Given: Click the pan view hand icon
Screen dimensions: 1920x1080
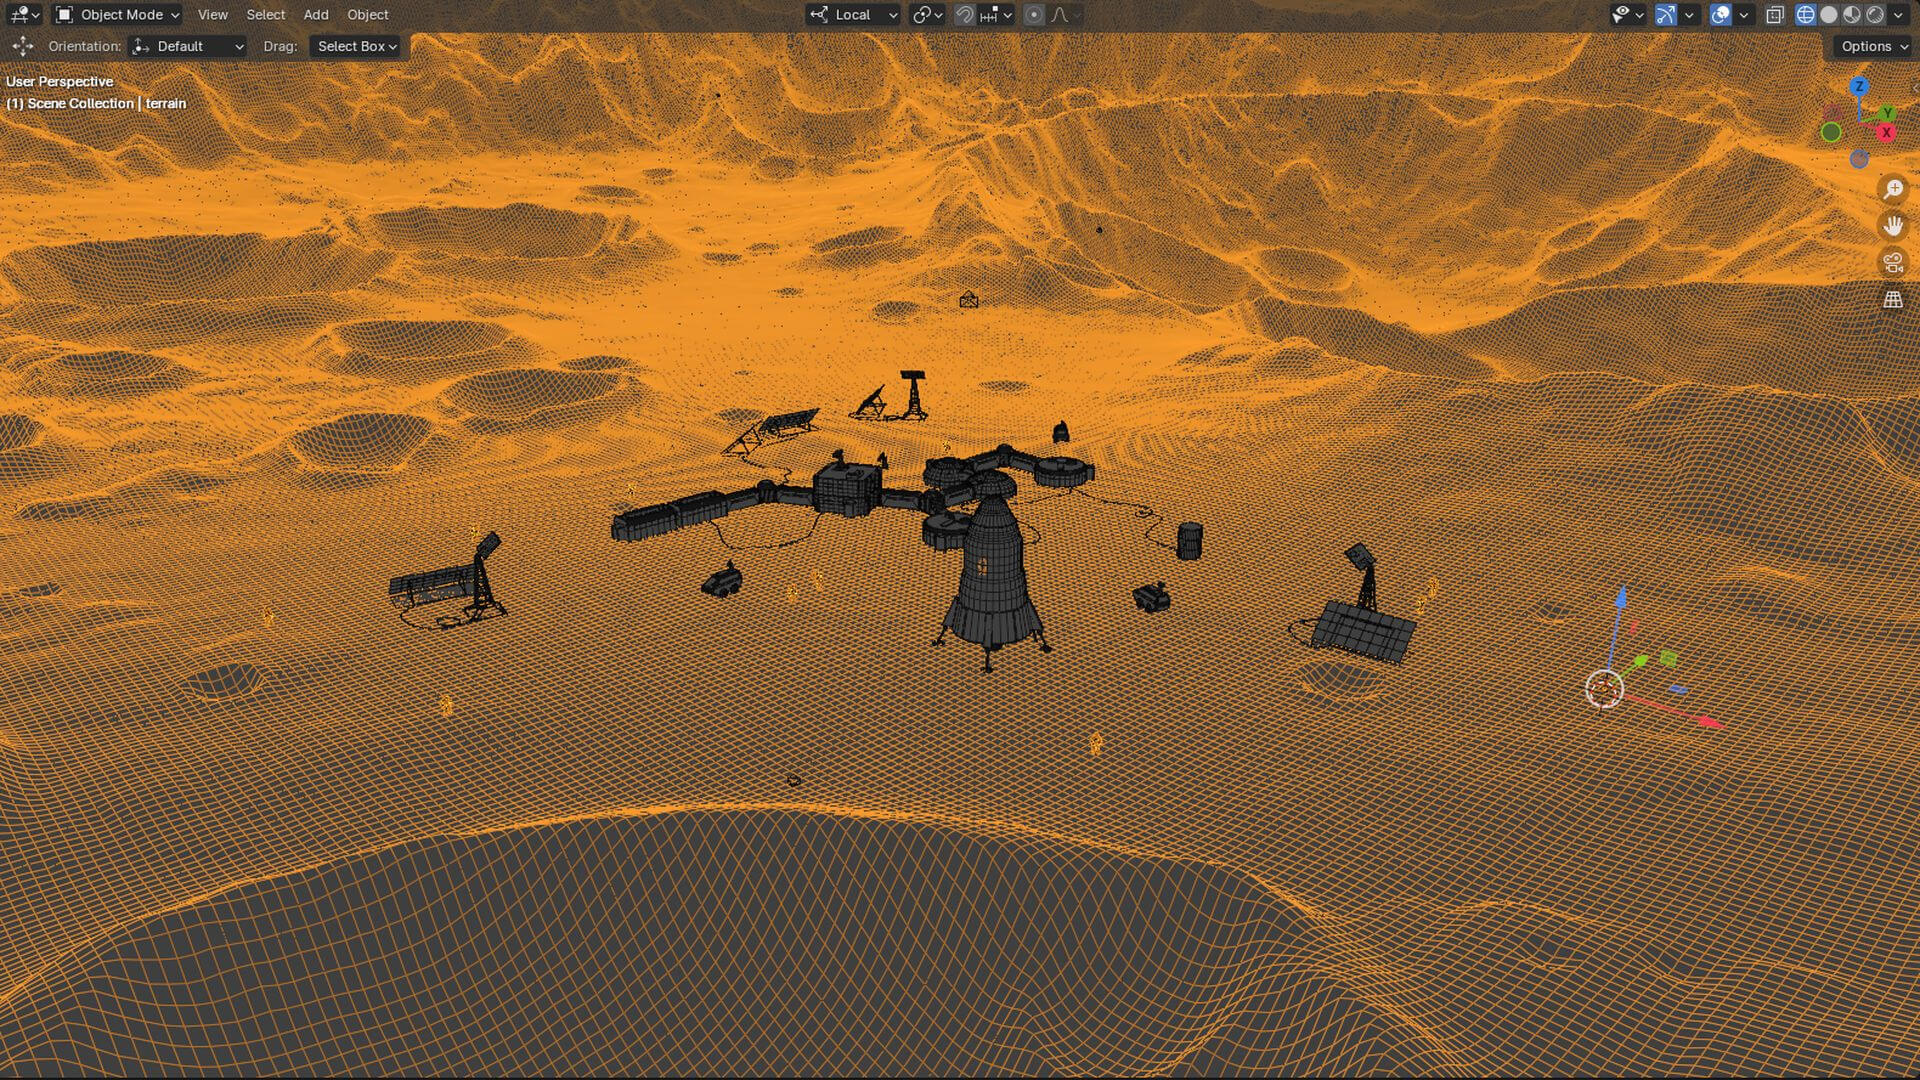Looking at the screenshot, I should coord(1893,226).
